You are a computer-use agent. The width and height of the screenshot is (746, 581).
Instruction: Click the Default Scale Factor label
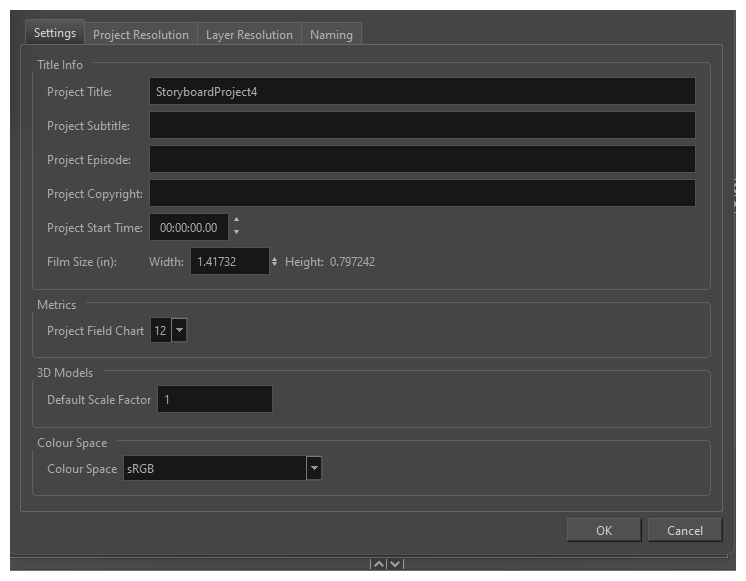click(99, 400)
